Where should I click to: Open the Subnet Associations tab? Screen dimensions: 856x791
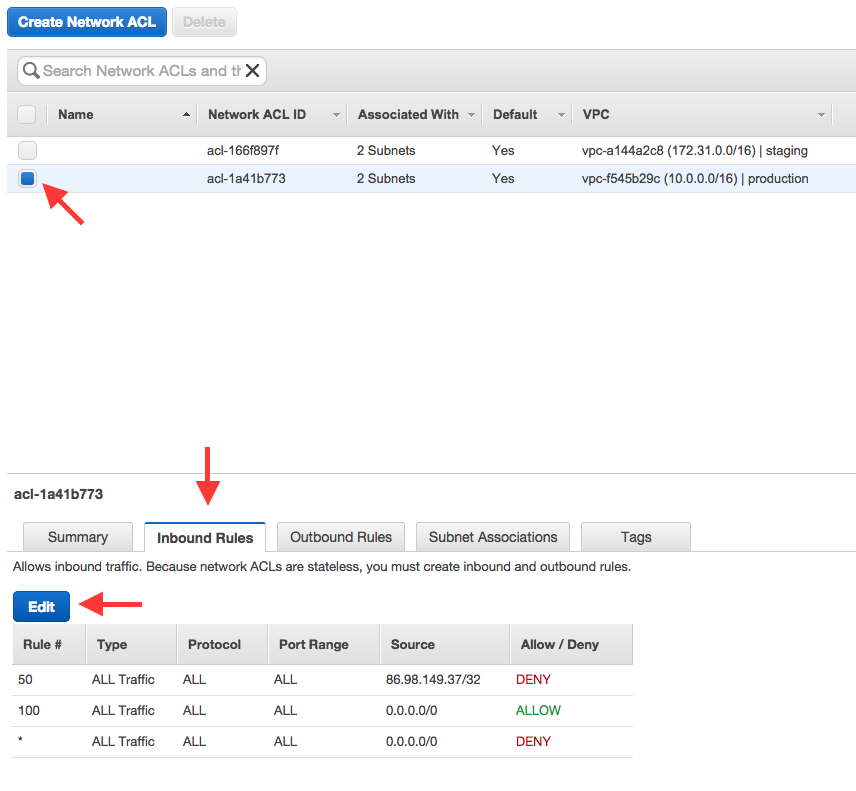pyautogui.click(x=493, y=537)
